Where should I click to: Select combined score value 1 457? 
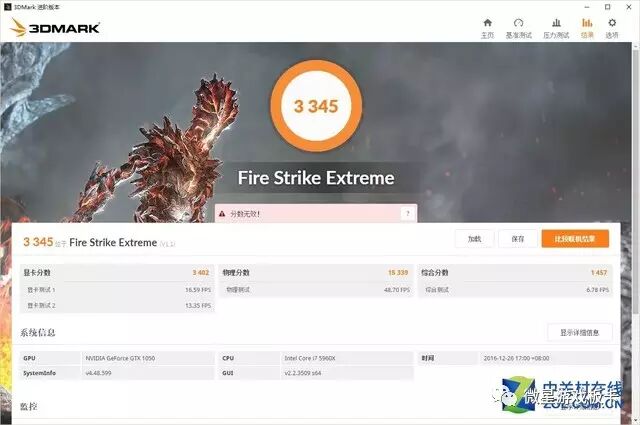click(x=599, y=272)
